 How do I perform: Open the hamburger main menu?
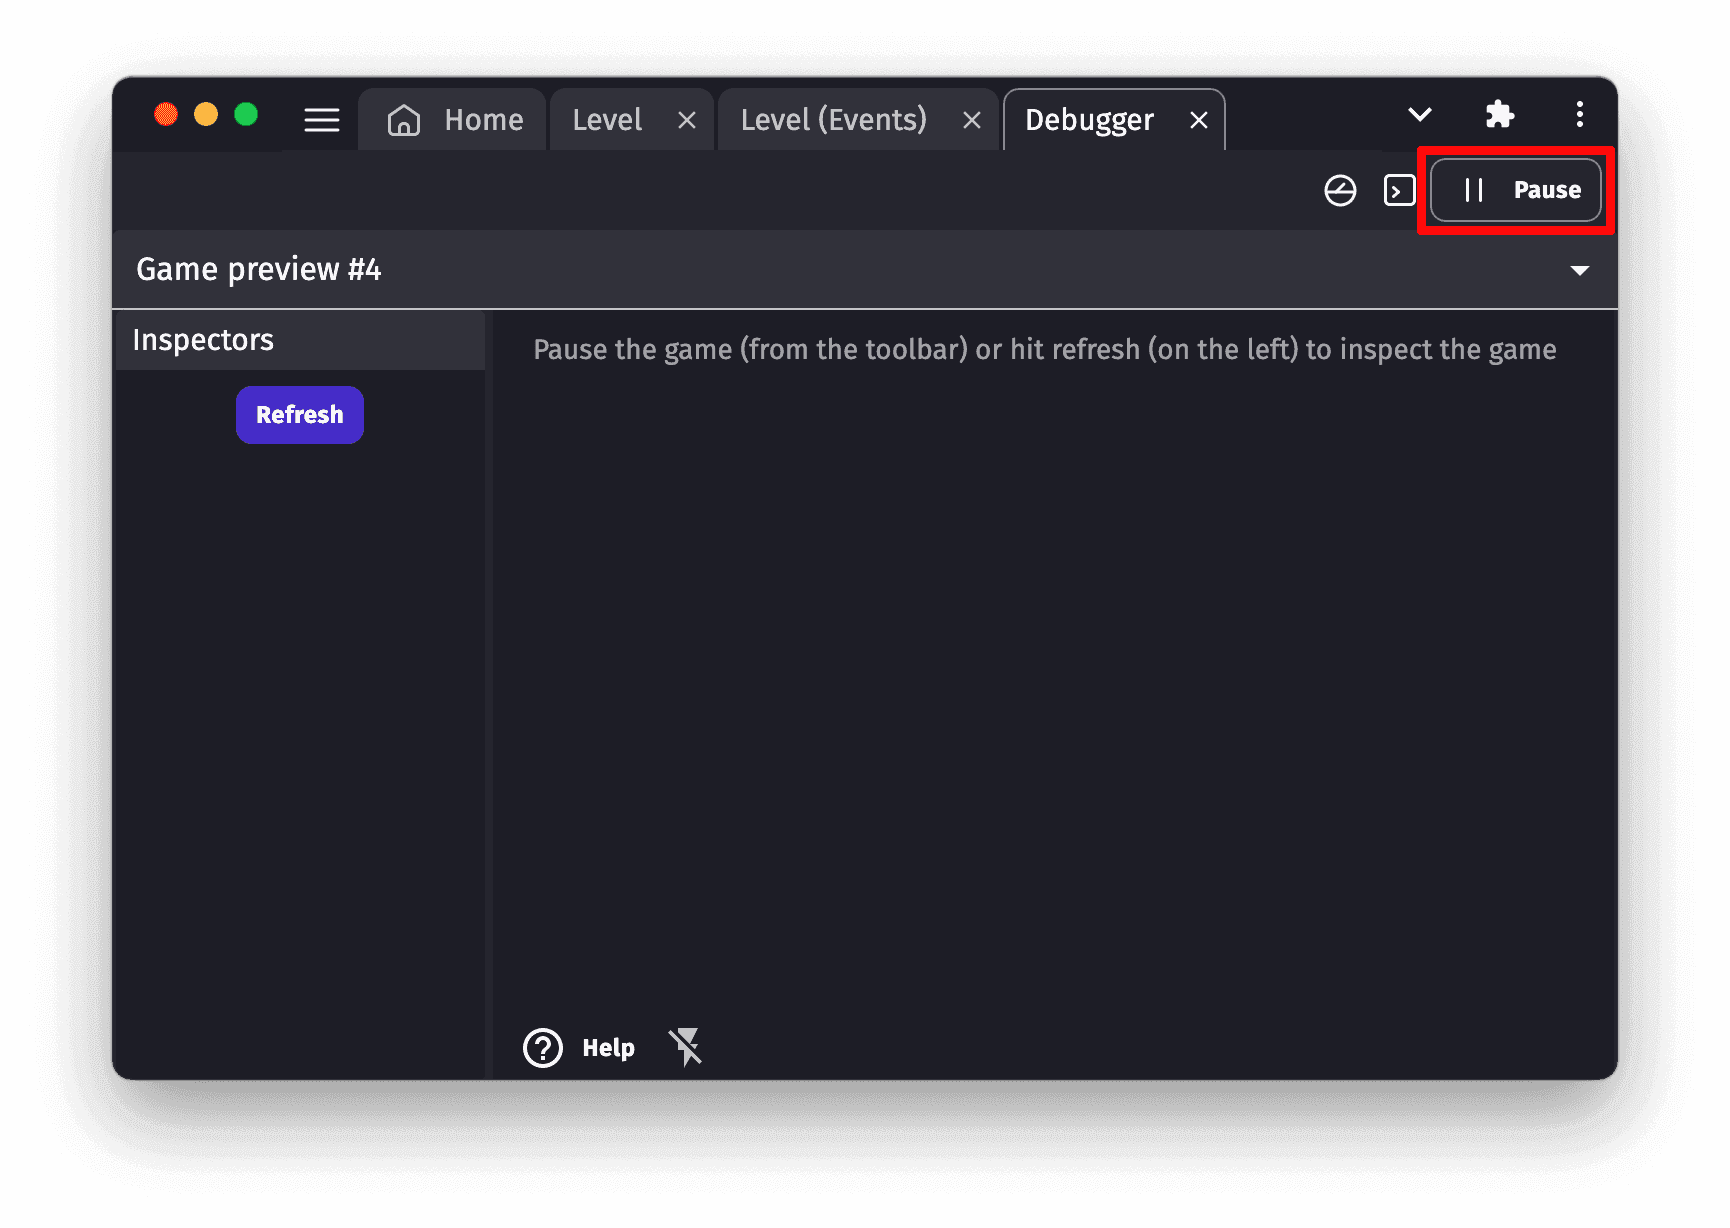point(321,120)
